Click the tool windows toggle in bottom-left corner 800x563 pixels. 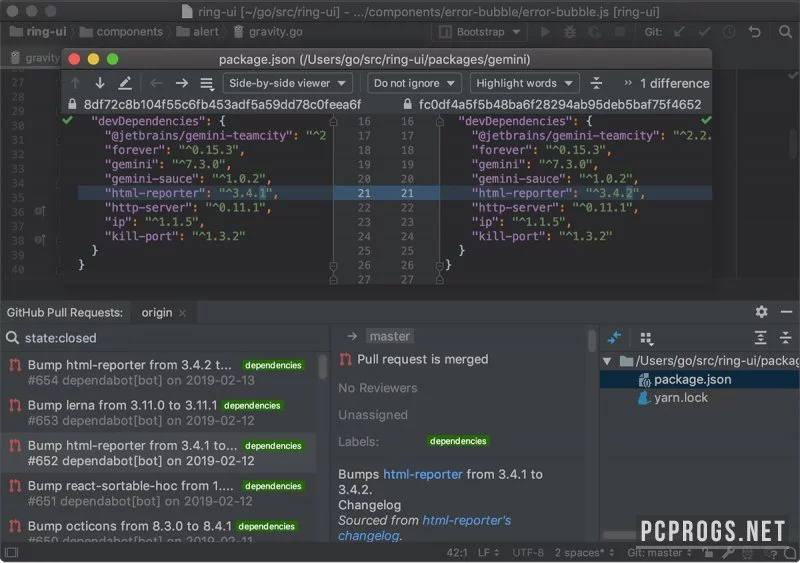(11, 552)
